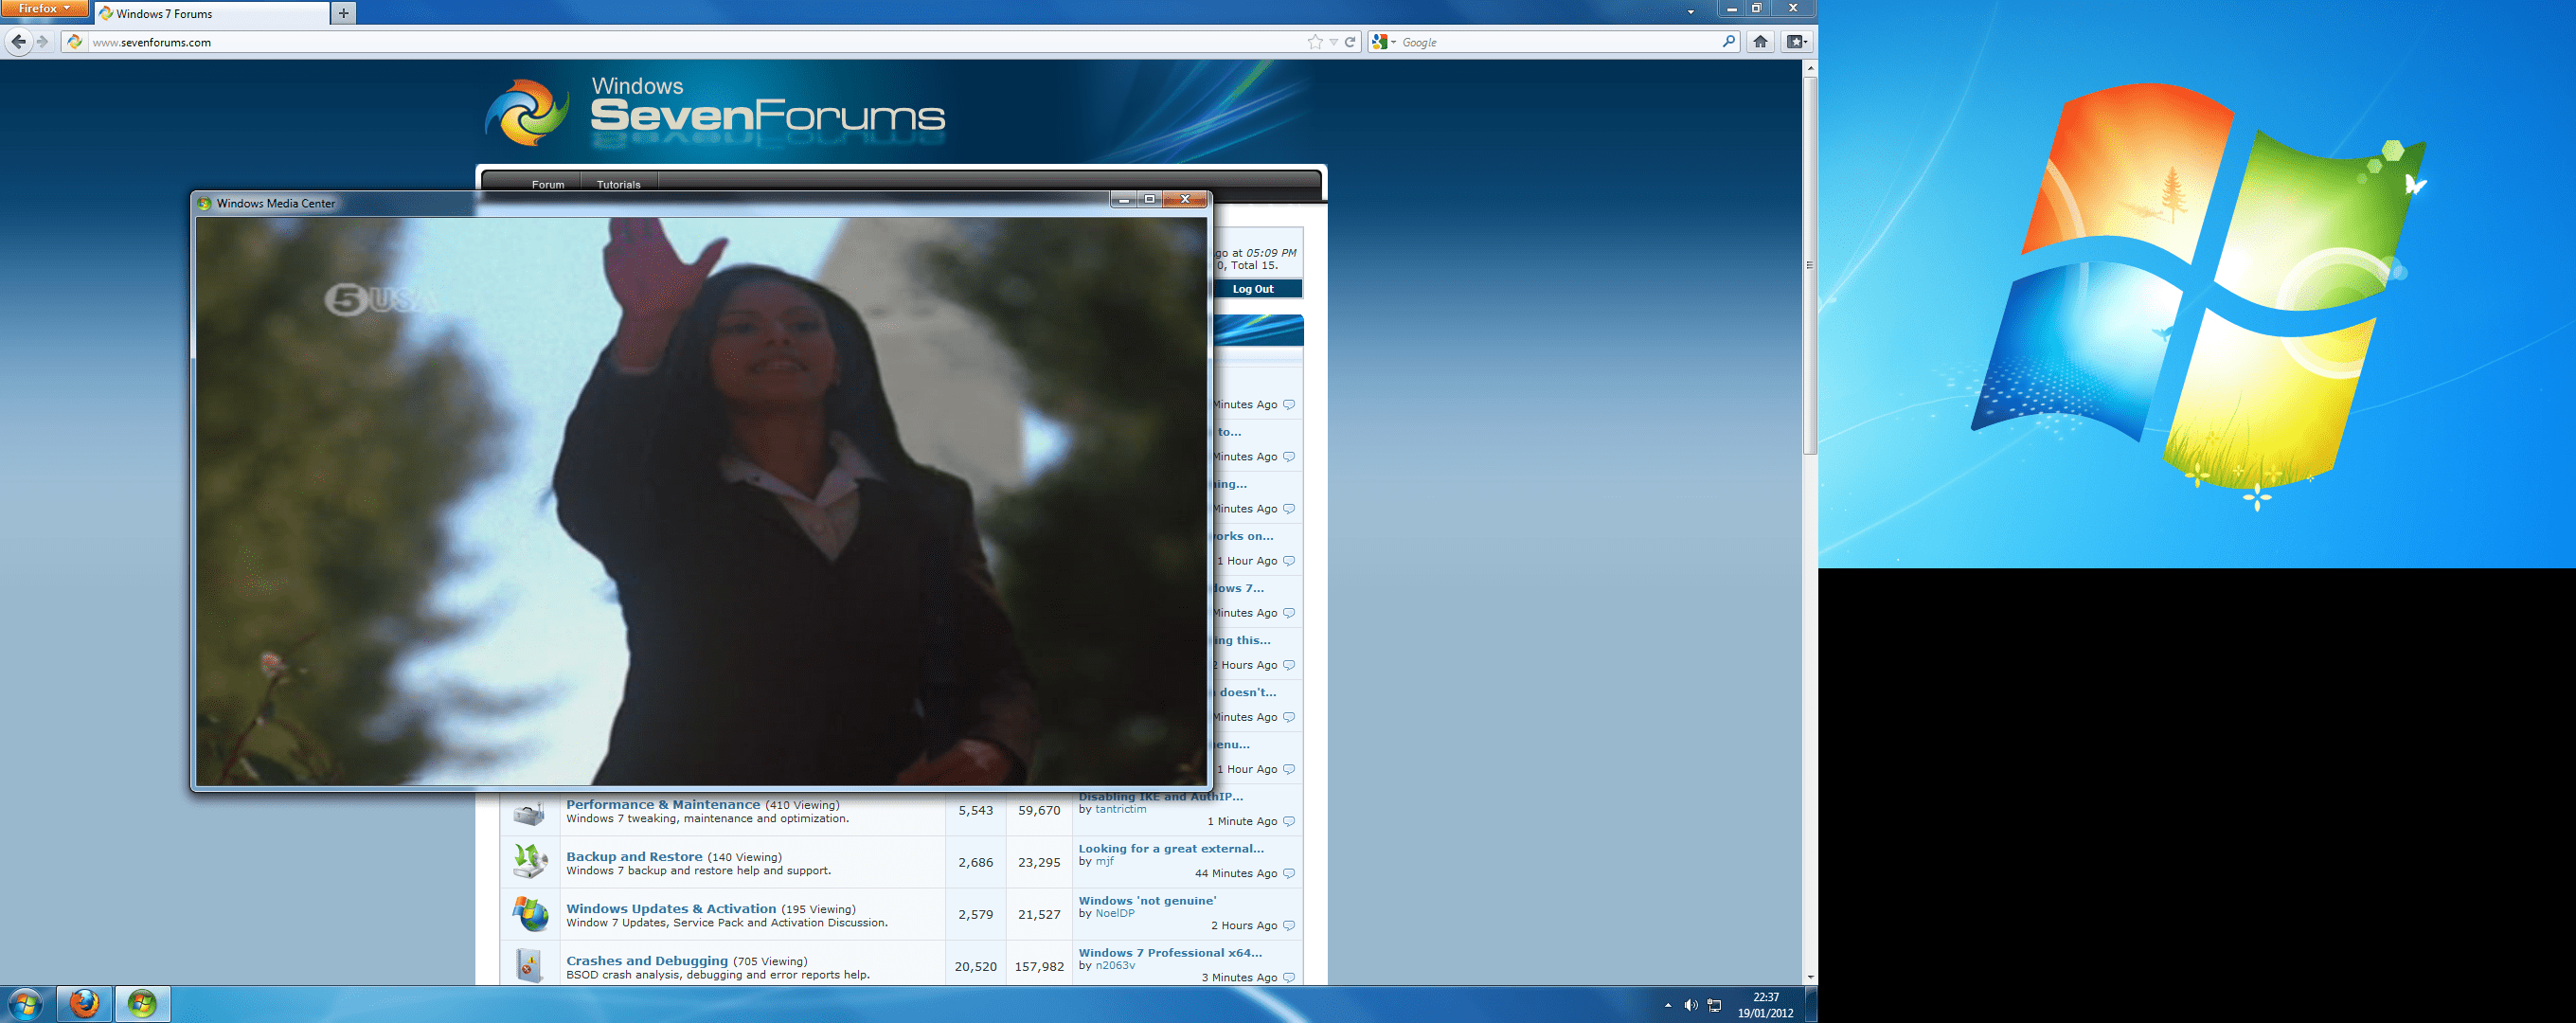The width and height of the screenshot is (2576, 1023).
Task: Click the thread count 5,543
Action: [975, 810]
